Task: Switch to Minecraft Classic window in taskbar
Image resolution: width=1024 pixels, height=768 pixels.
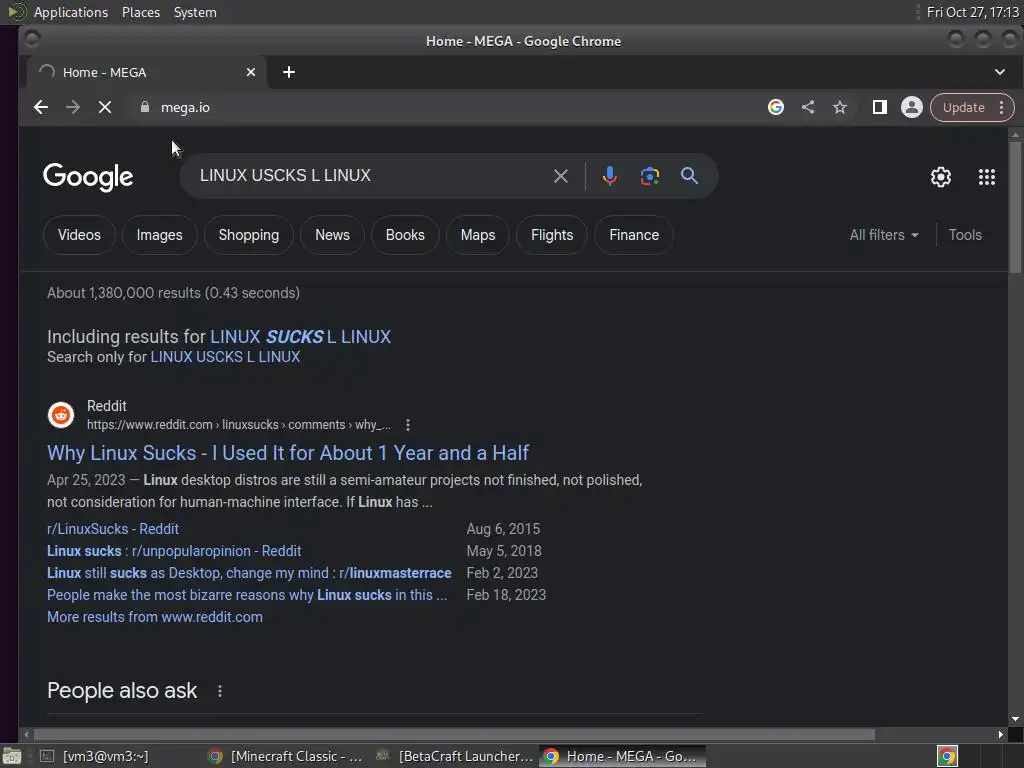Action: [285, 756]
